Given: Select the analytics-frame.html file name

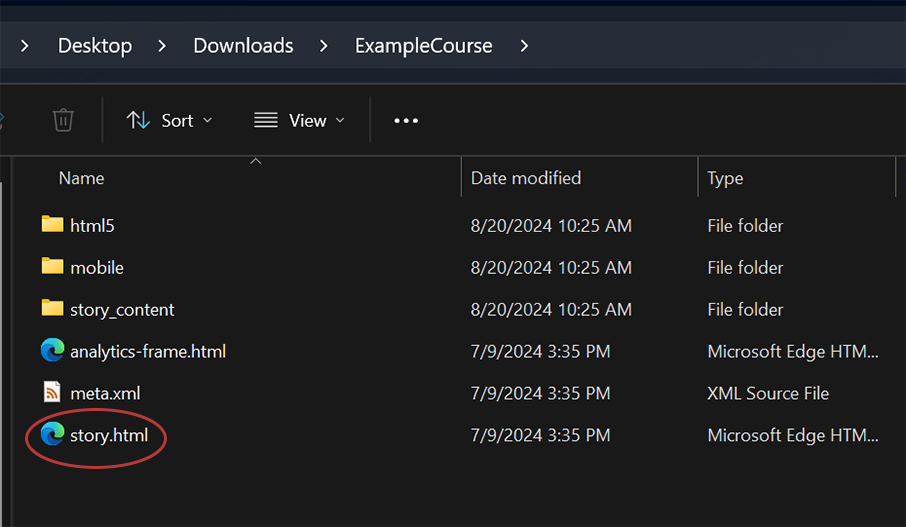Looking at the screenshot, I should 148,351.
